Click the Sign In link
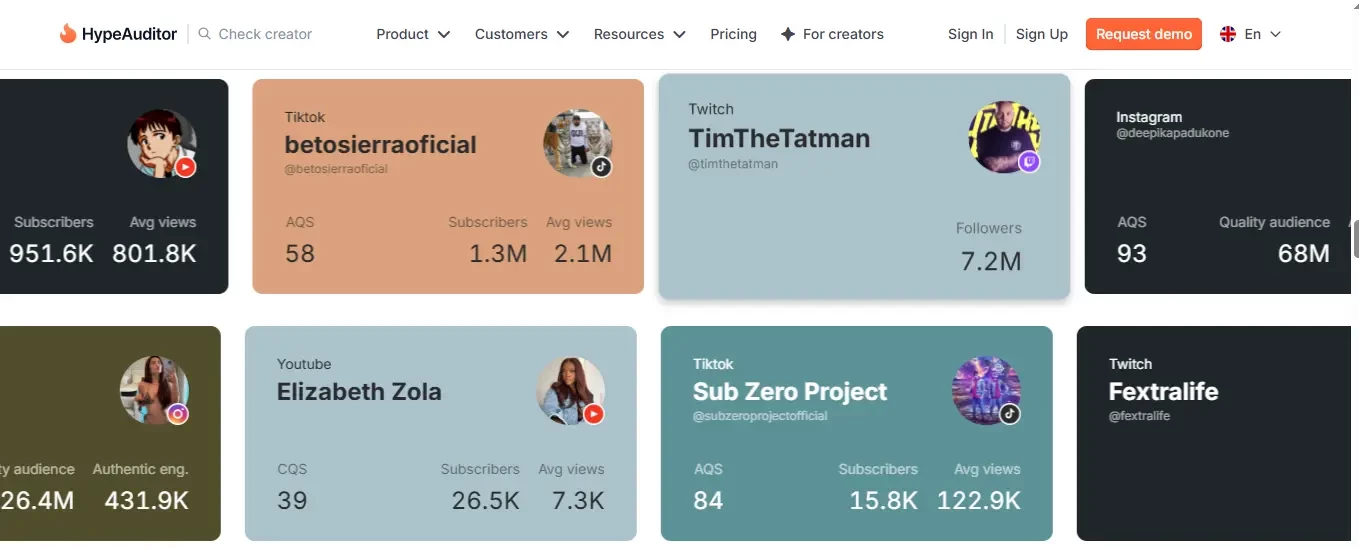Image resolution: width=1359 pixels, height=548 pixels. click(970, 34)
